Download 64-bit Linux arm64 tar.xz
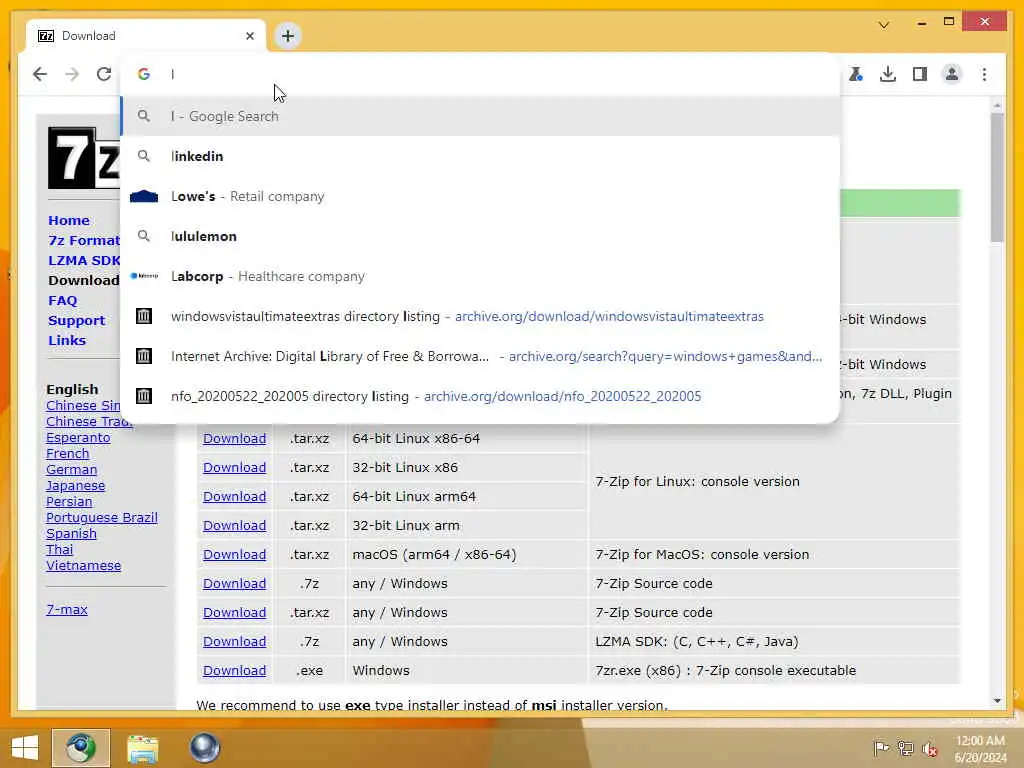The image size is (1024, 768). pyautogui.click(x=234, y=496)
